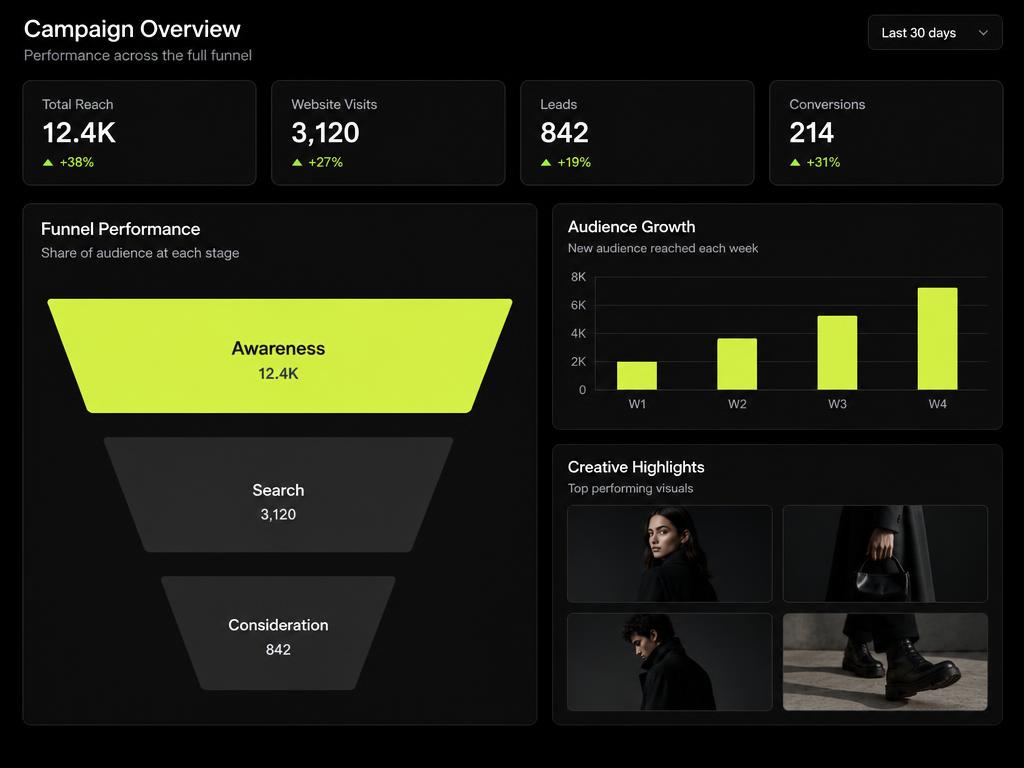Open the woman portrait creative thumbnail
1024x768 pixels.
[x=669, y=554]
